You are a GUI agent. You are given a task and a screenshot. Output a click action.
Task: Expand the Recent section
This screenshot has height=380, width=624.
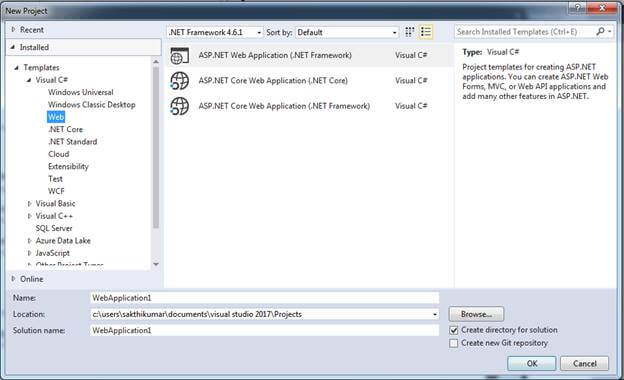[13, 29]
